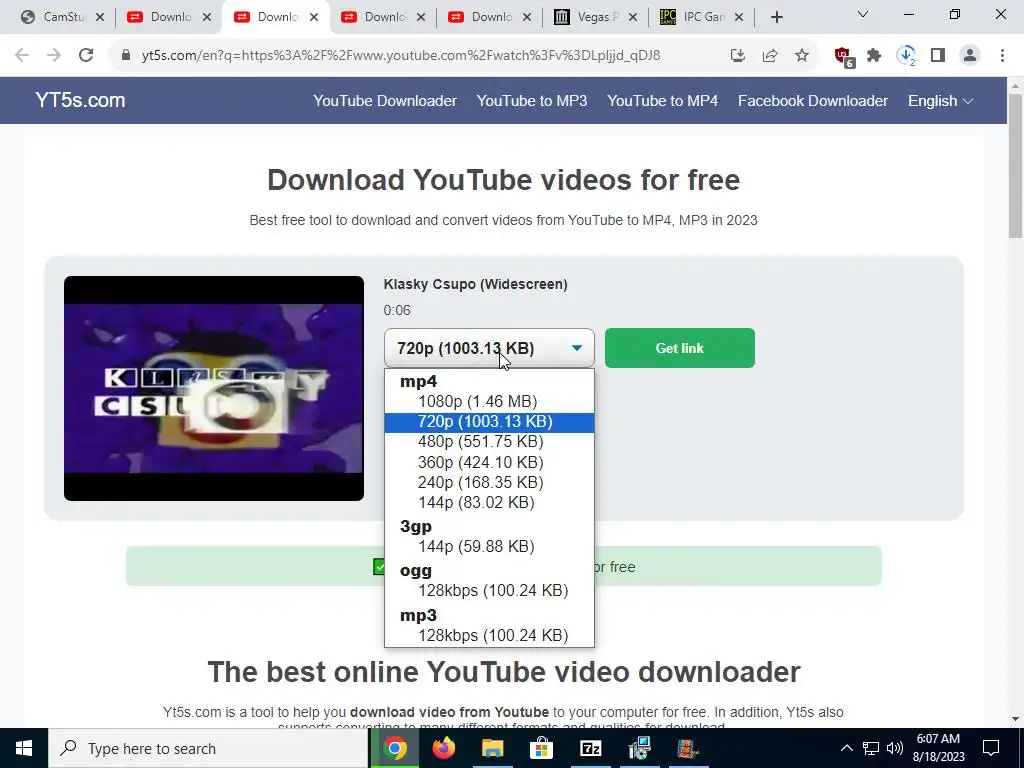
Task: Click the network tray icon
Action: (x=871, y=748)
